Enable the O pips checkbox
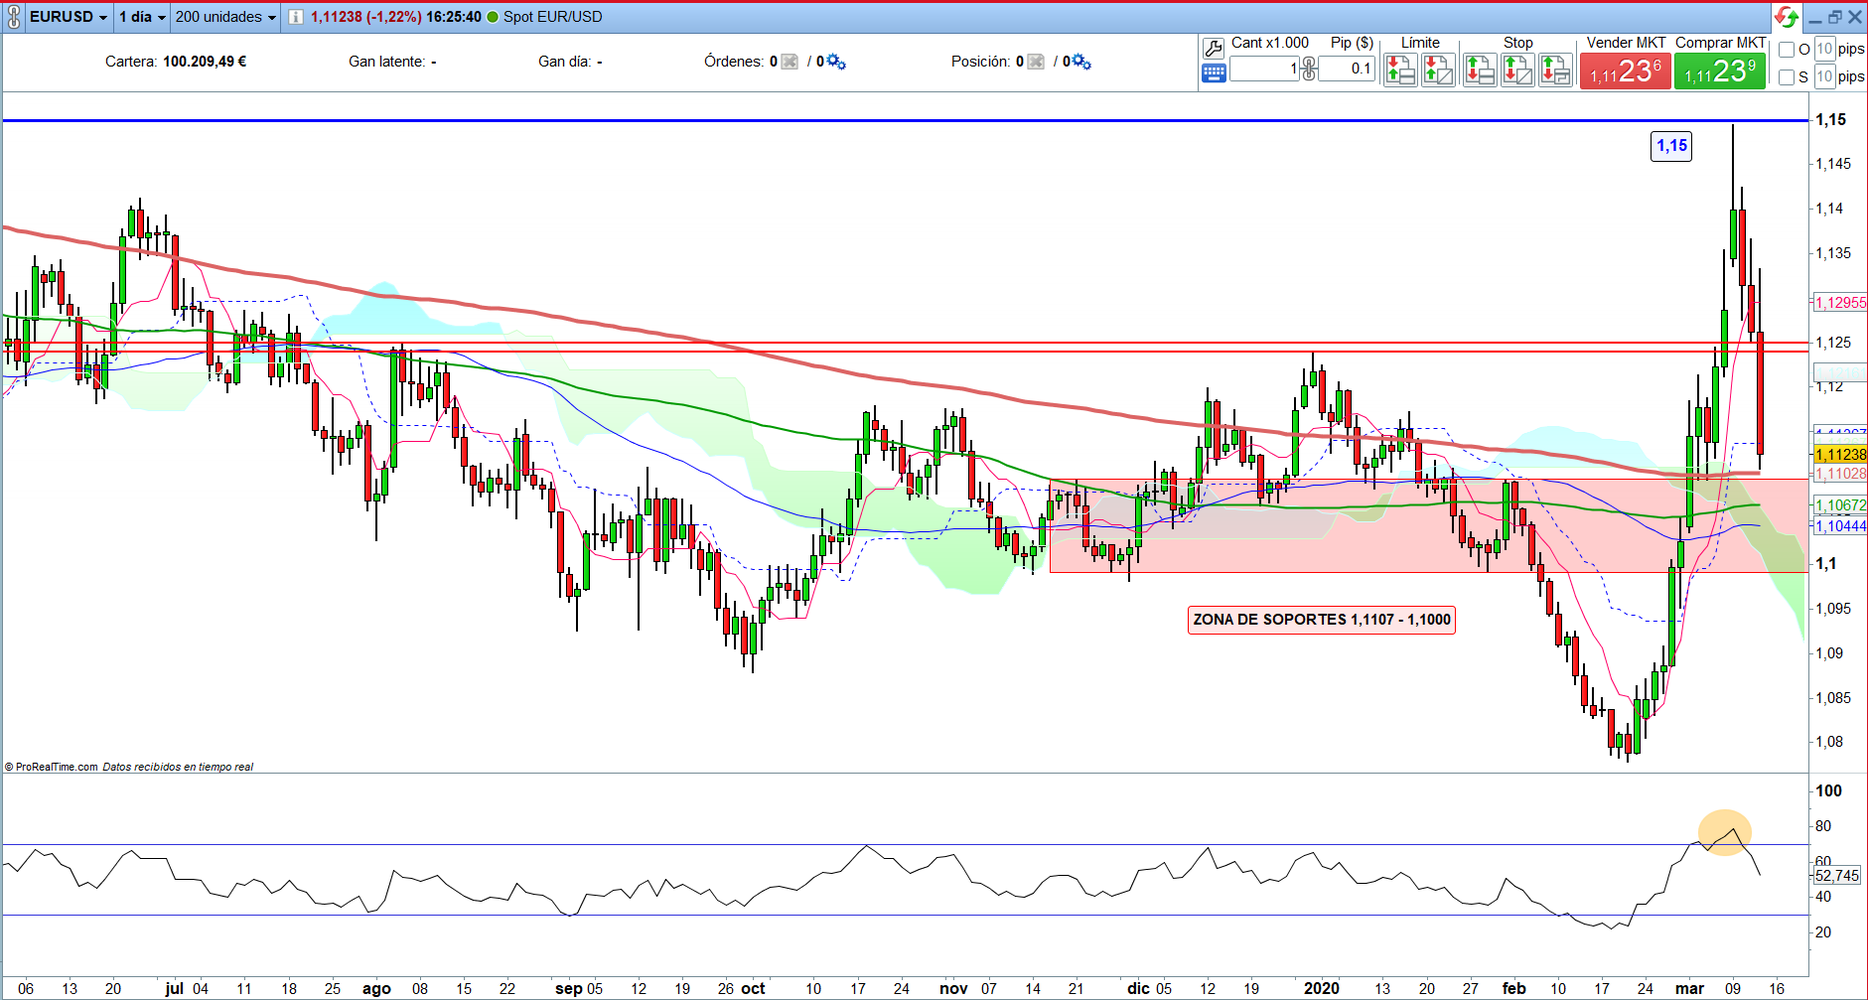 [x=1787, y=49]
